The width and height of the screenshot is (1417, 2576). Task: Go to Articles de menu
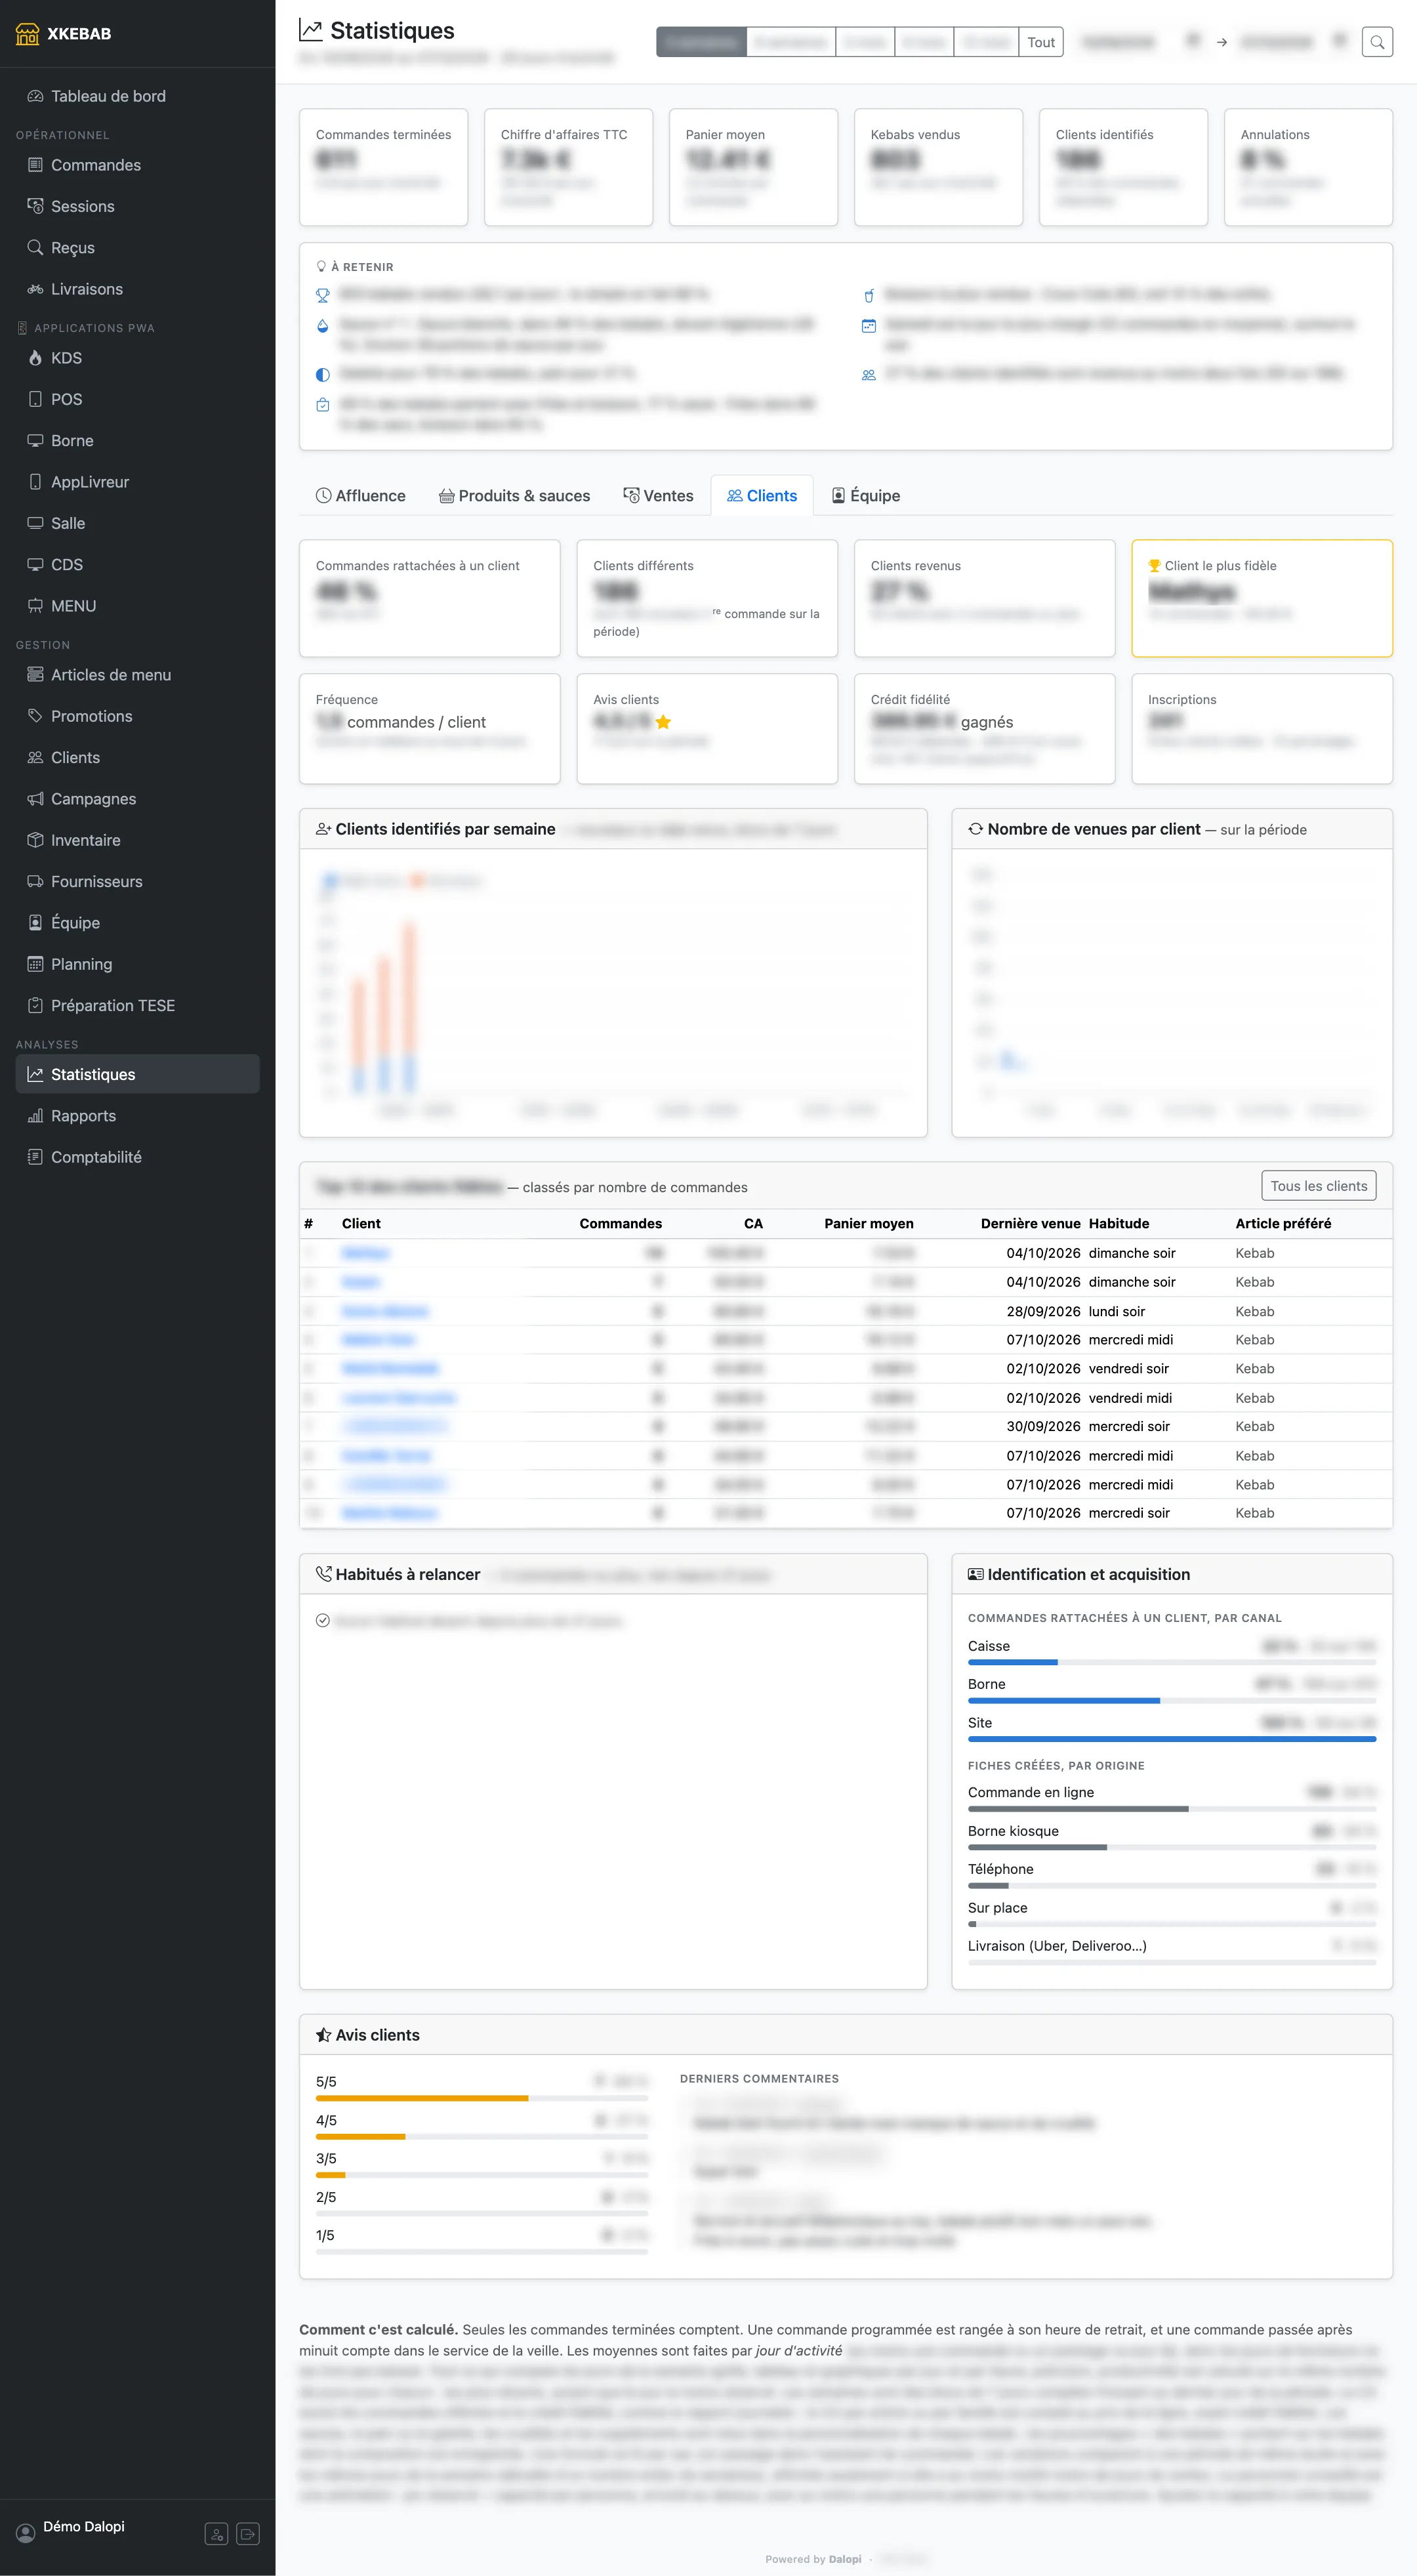[x=137, y=675]
